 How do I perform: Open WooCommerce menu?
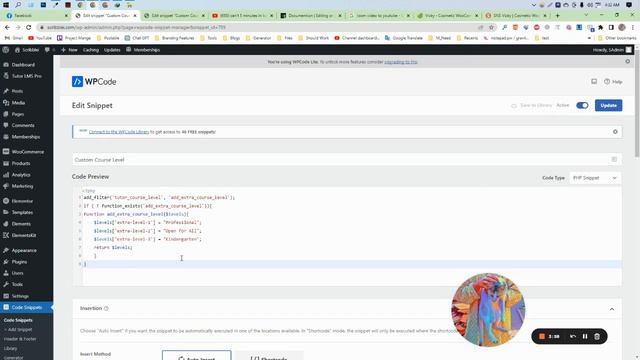[x=27, y=151]
